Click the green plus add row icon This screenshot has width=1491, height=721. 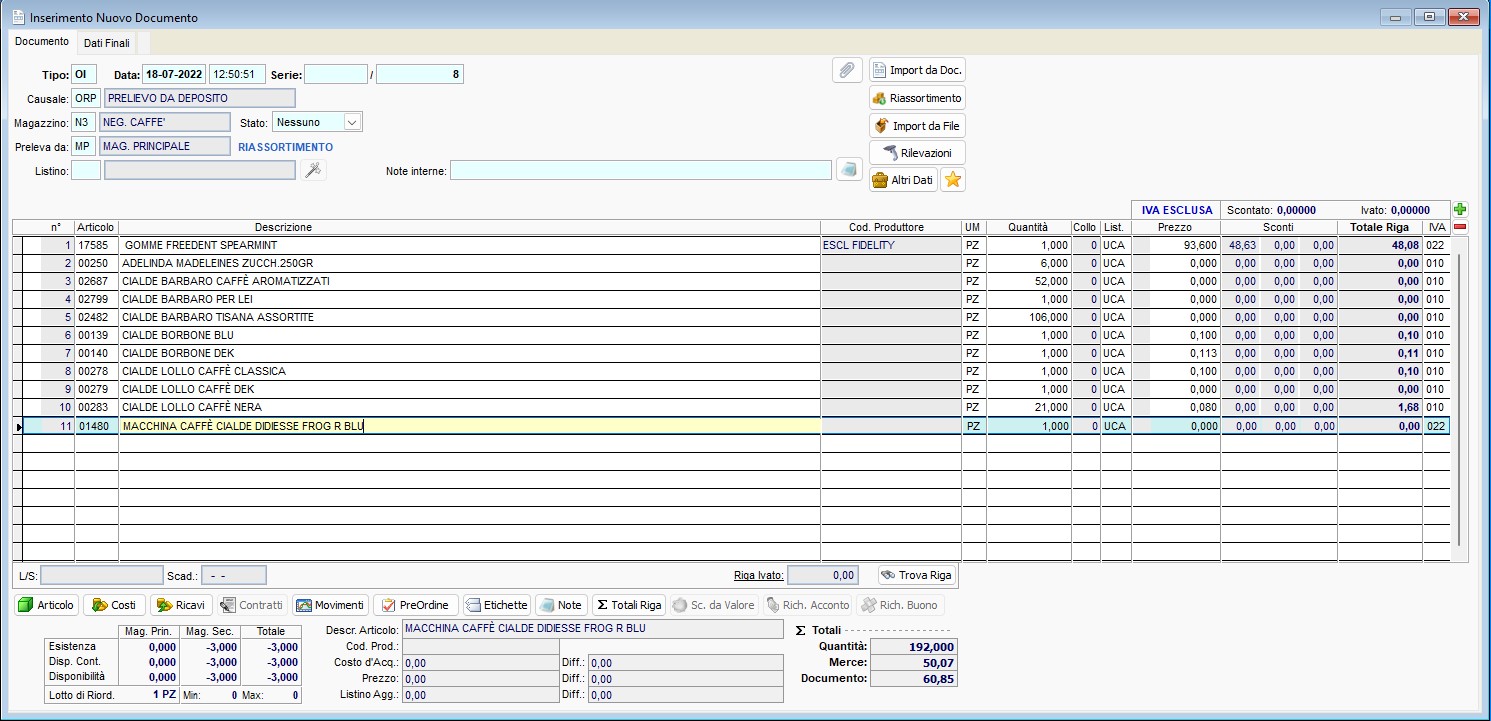coord(1460,210)
